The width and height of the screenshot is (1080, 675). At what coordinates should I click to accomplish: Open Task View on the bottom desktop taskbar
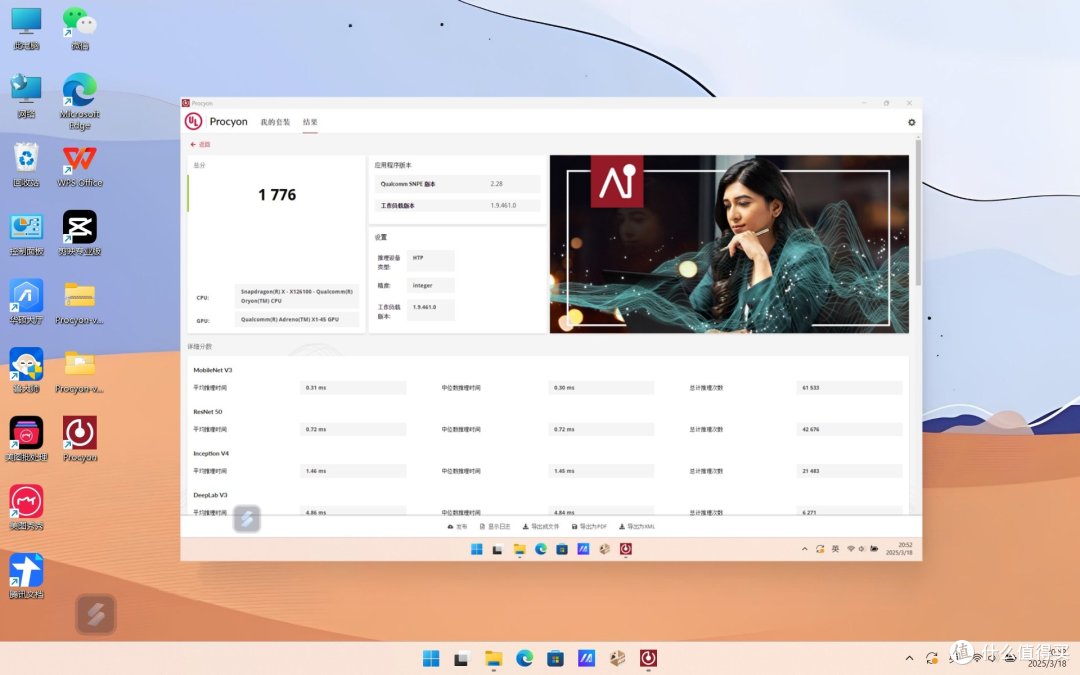click(x=461, y=658)
